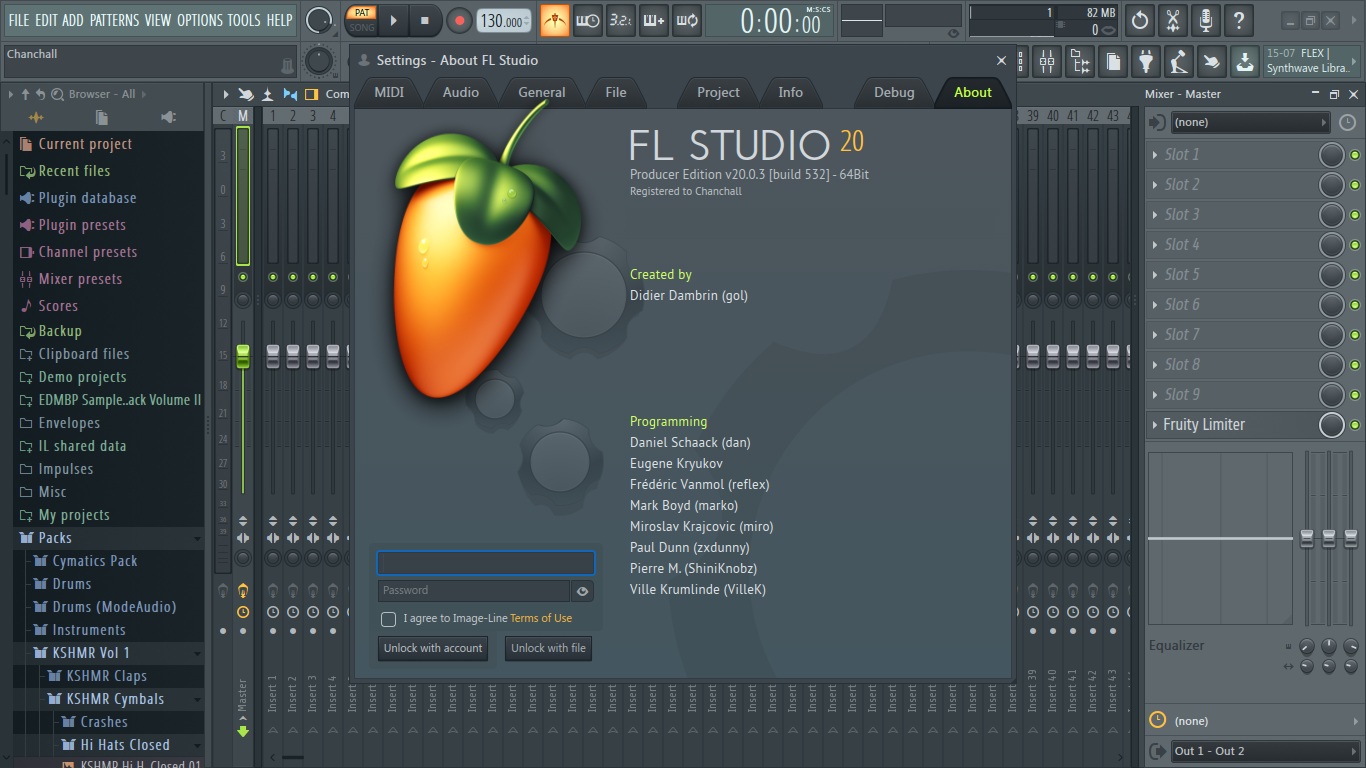The image size is (1366, 768).
Task: Expand Slot 1 effect menu arrow
Action: 1155,155
